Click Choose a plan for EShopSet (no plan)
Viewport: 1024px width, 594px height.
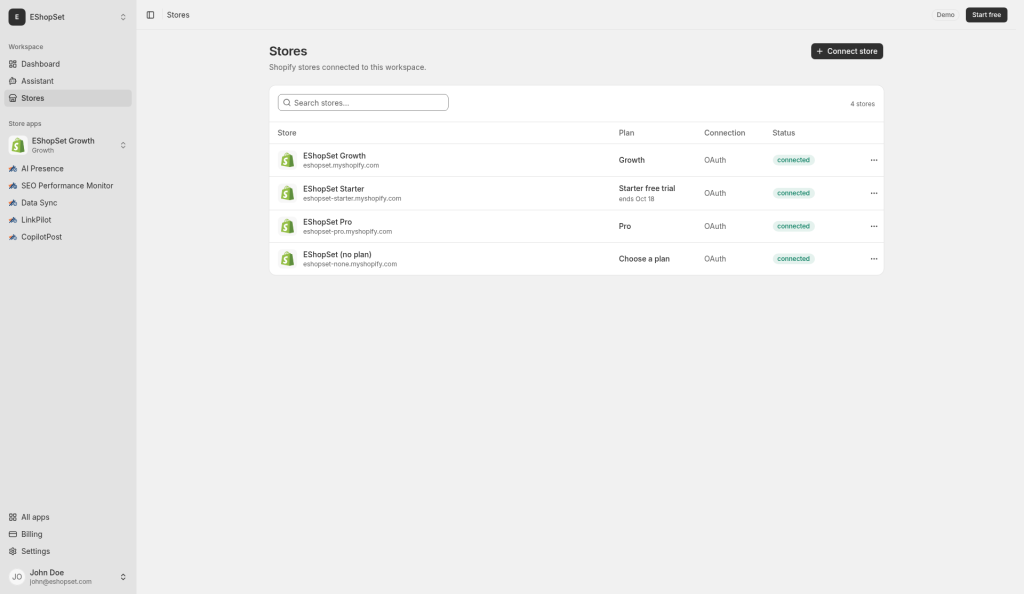(x=644, y=258)
